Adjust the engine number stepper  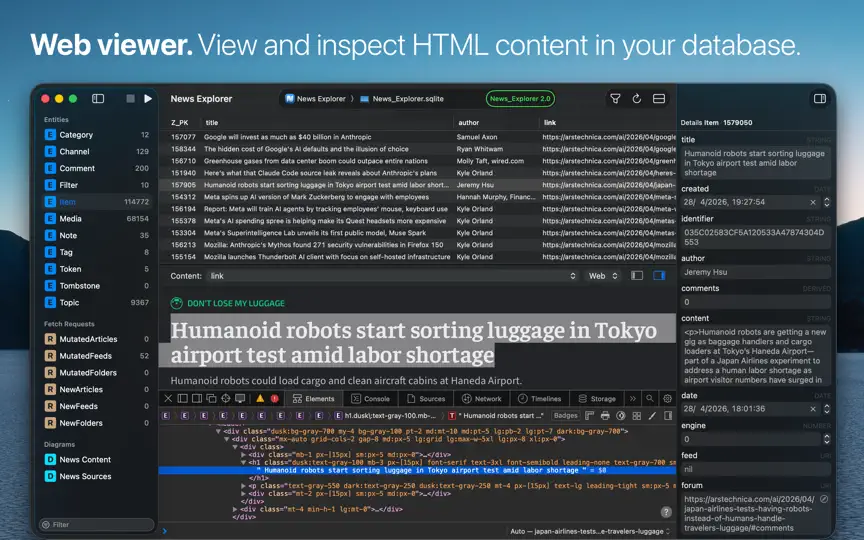tap(827, 439)
